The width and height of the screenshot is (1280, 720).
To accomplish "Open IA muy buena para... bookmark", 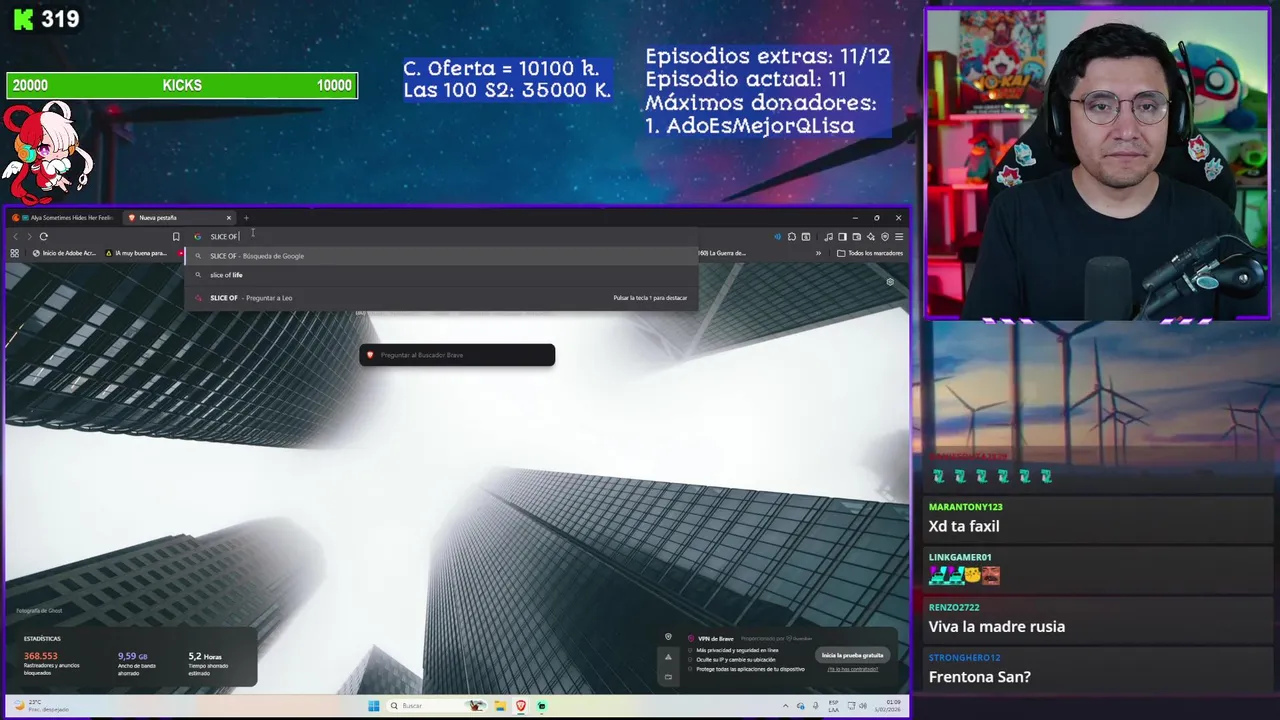I will click(136, 253).
